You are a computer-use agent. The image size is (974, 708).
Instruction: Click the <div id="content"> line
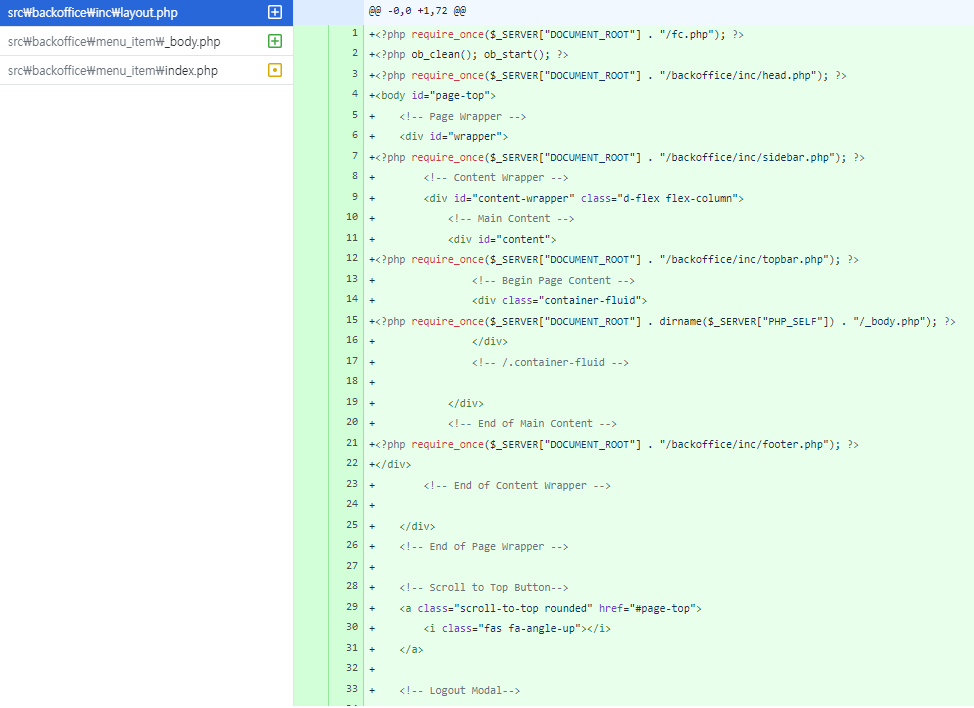[x=502, y=240]
